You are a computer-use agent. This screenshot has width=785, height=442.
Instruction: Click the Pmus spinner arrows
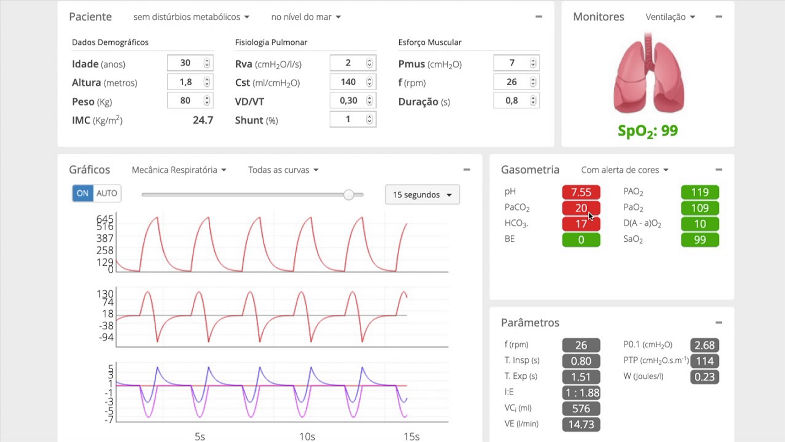(533, 63)
